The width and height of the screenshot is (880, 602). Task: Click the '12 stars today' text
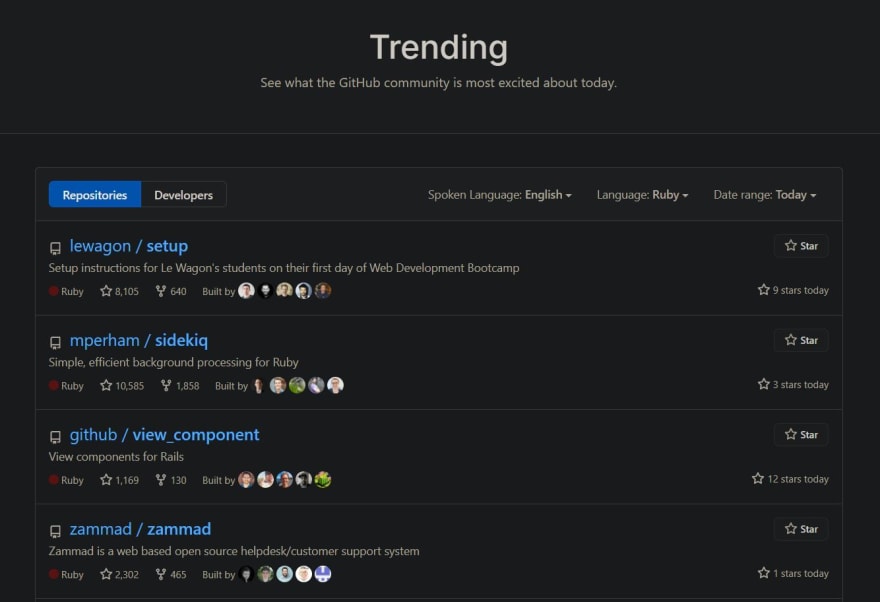(798, 479)
